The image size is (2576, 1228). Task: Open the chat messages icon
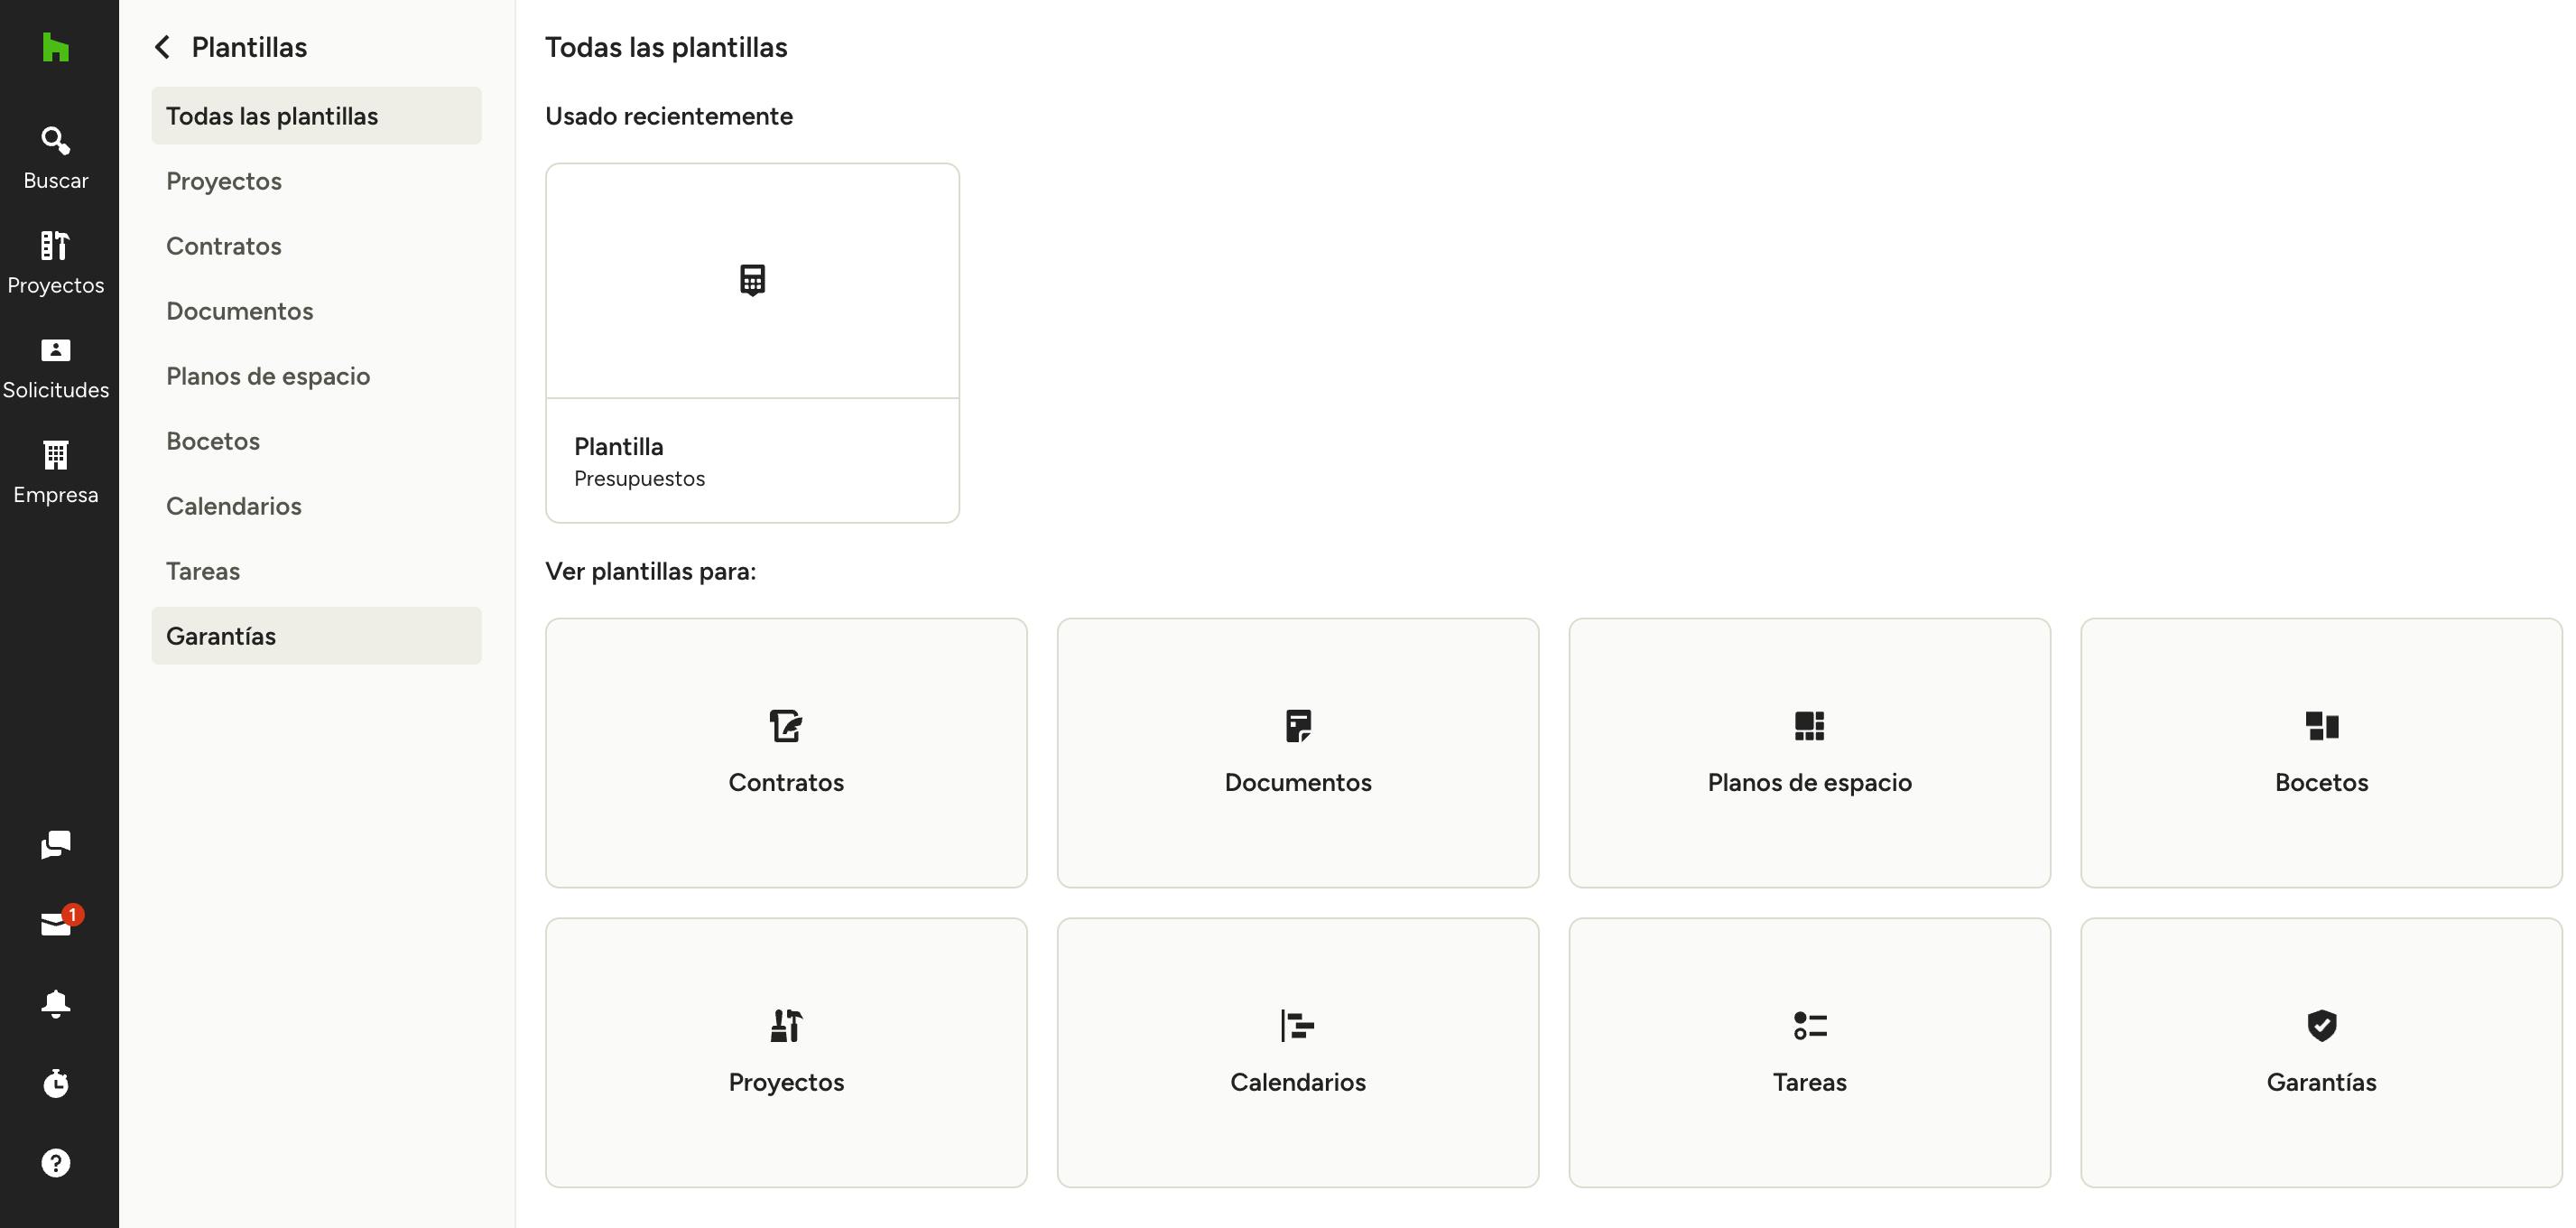pyautogui.click(x=56, y=845)
